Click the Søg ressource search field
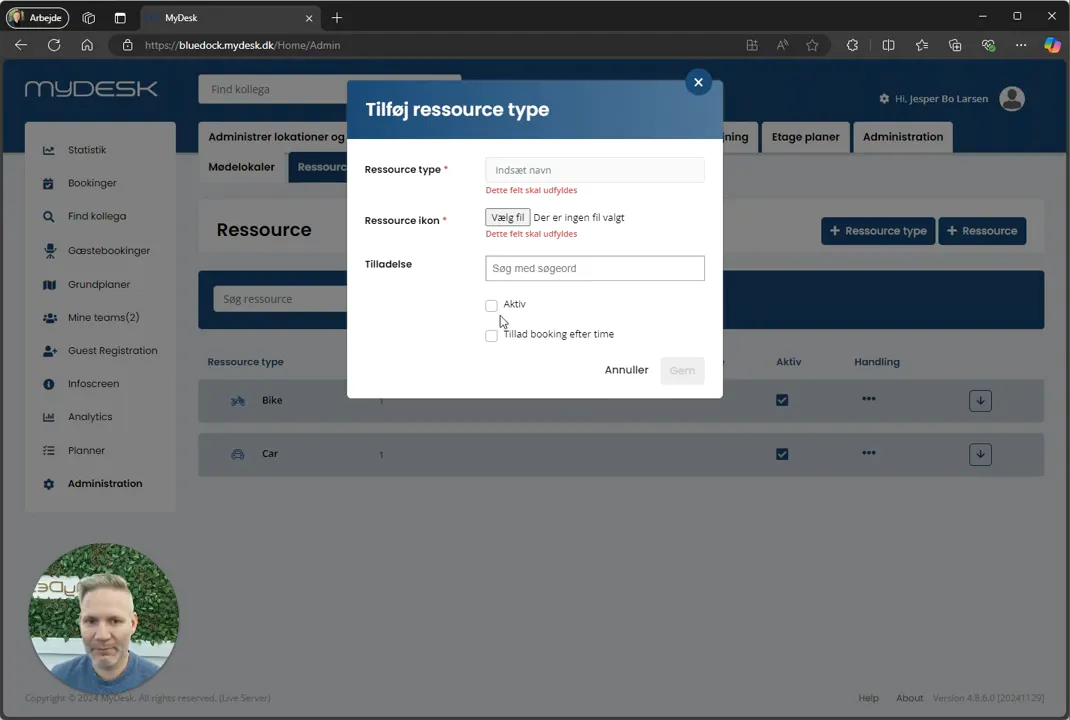This screenshot has width=1070, height=720. tap(280, 299)
